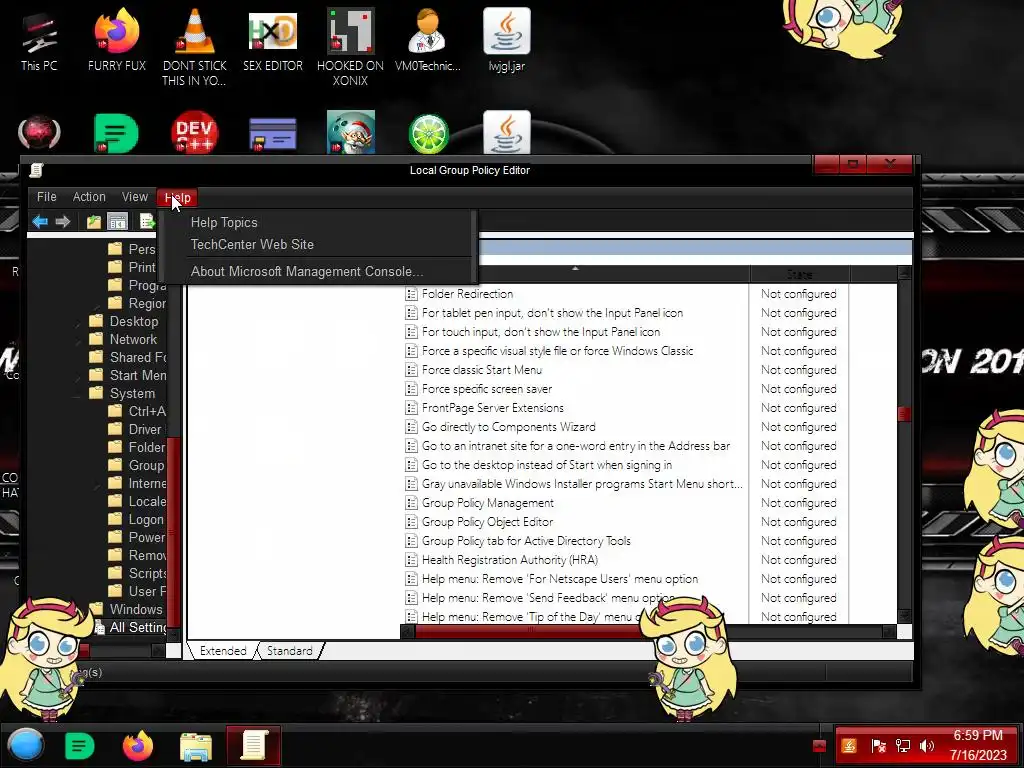Click the Back arrow in the toolbar
Image resolution: width=1024 pixels, height=768 pixels.
pyautogui.click(x=40, y=222)
